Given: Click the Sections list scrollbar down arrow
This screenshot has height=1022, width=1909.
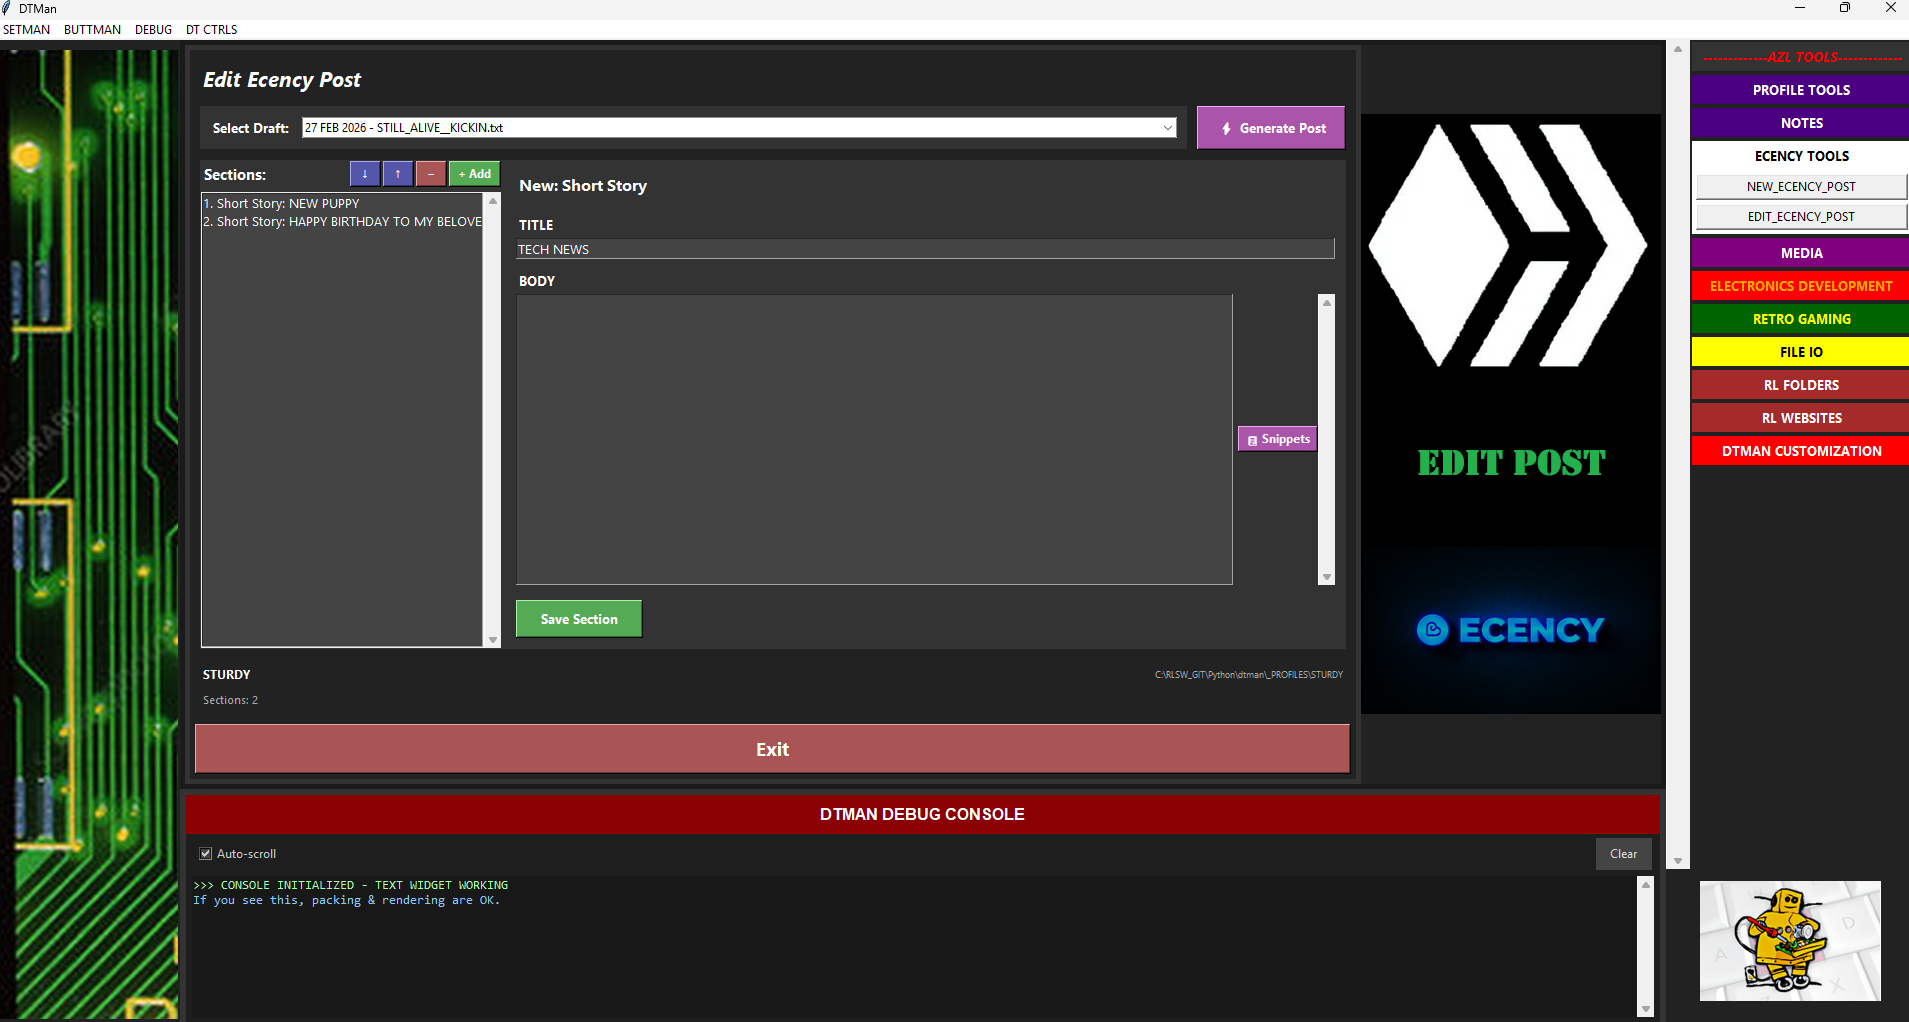Looking at the screenshot, I should (493, 640).
